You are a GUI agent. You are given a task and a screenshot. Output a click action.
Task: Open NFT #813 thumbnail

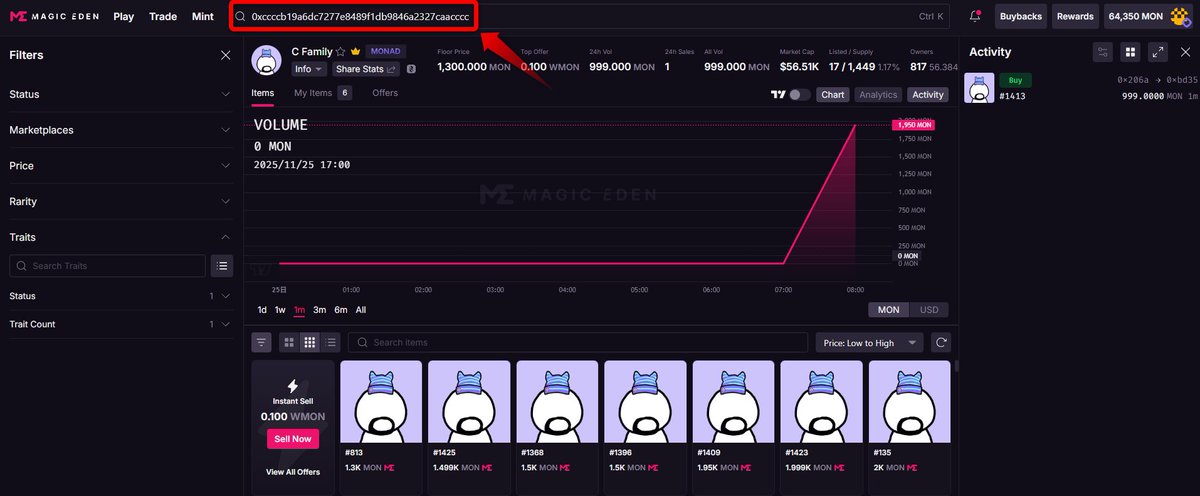click(381, 403)
